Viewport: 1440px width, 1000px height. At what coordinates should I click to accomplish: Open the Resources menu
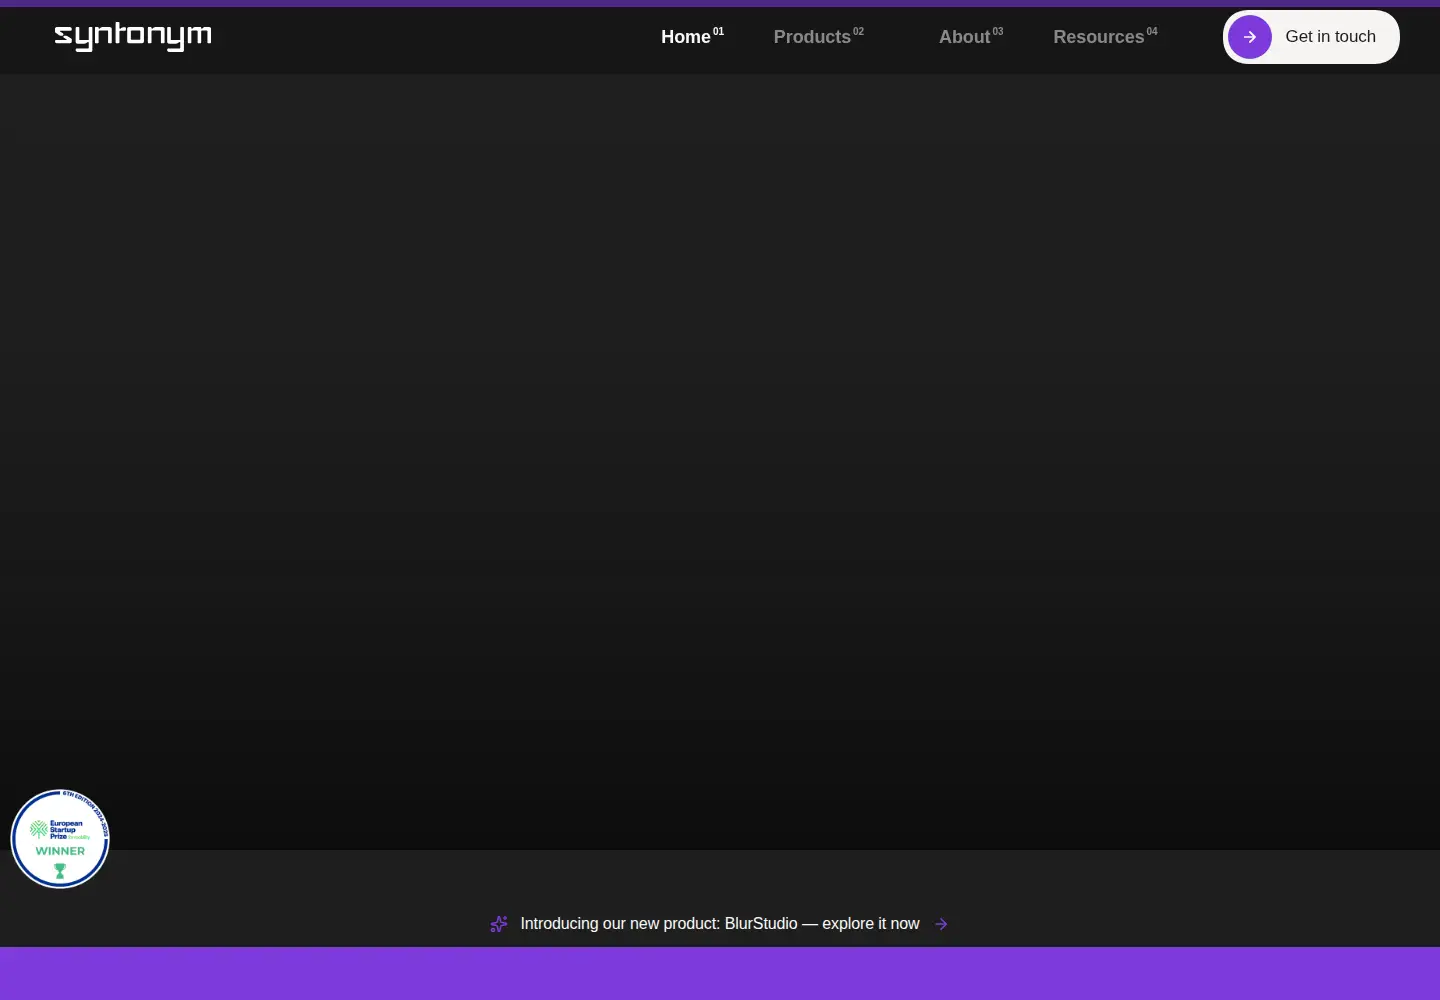click(x=1105, y=37)
